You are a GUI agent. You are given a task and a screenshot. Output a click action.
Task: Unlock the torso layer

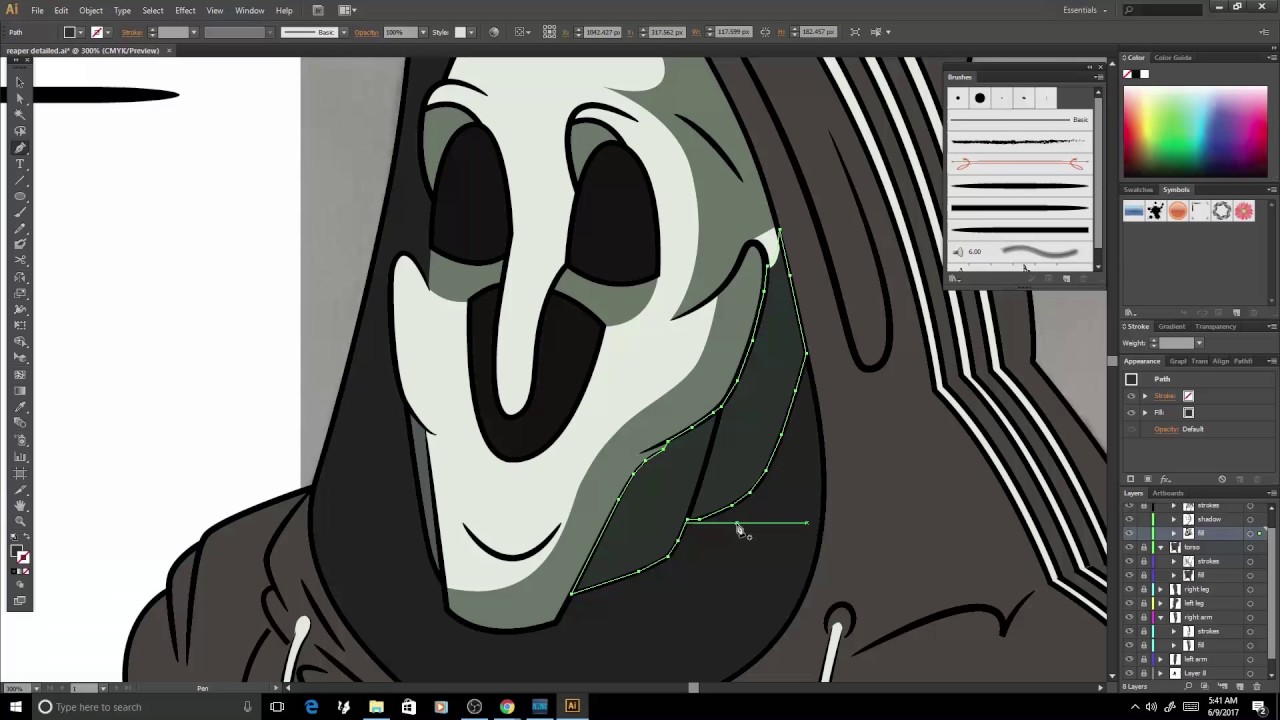coord(1144,547)
